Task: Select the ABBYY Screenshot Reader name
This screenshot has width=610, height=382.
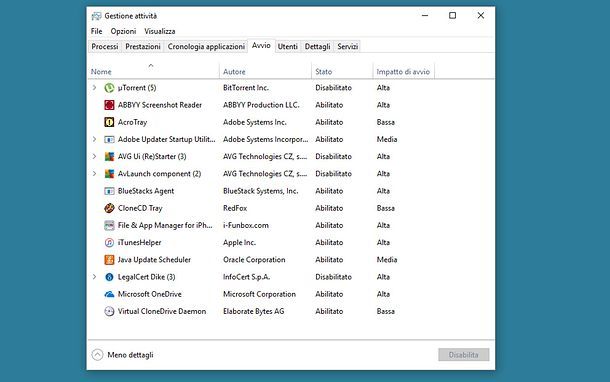Action: pos(160,105)
